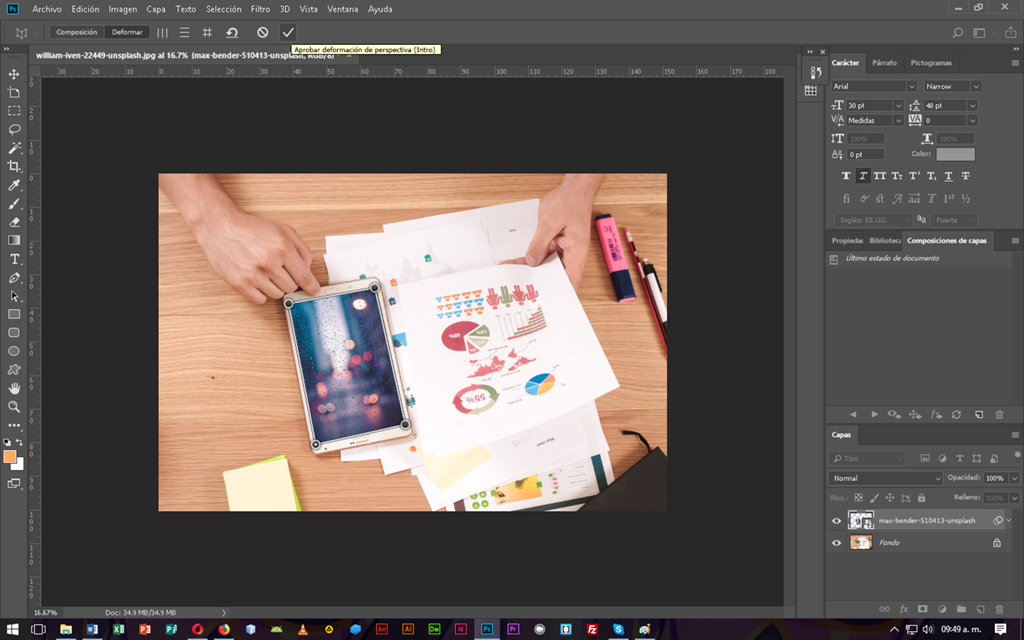Straighten near-vertical lines automatically
1024x640 pixels.
[x=162, y=32]
